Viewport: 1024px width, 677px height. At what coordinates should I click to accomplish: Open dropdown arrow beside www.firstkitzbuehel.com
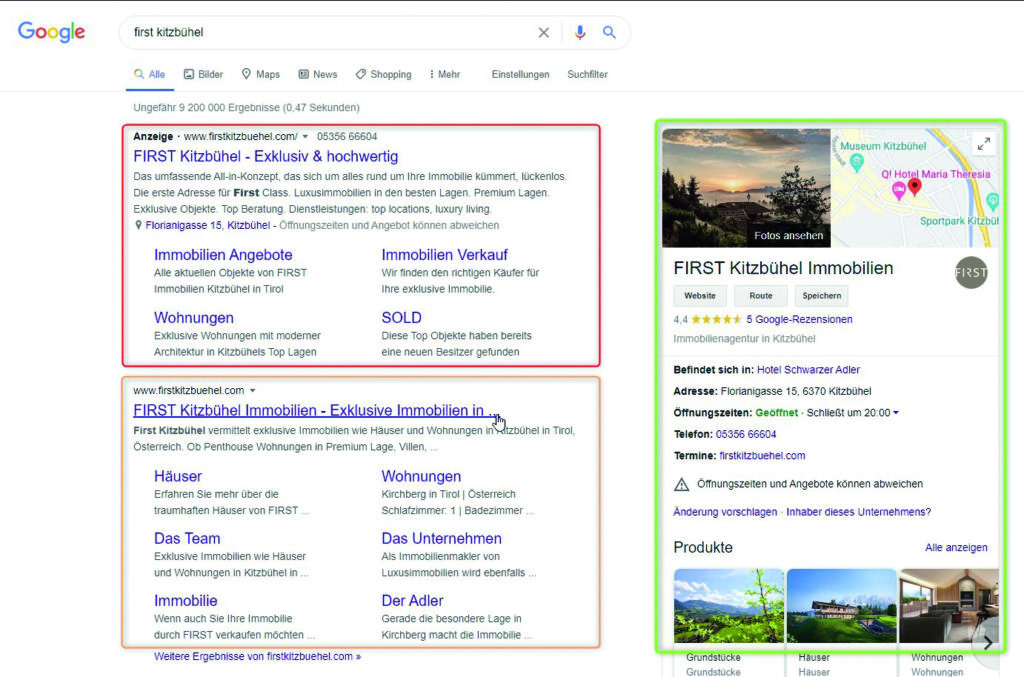[253, 391]
